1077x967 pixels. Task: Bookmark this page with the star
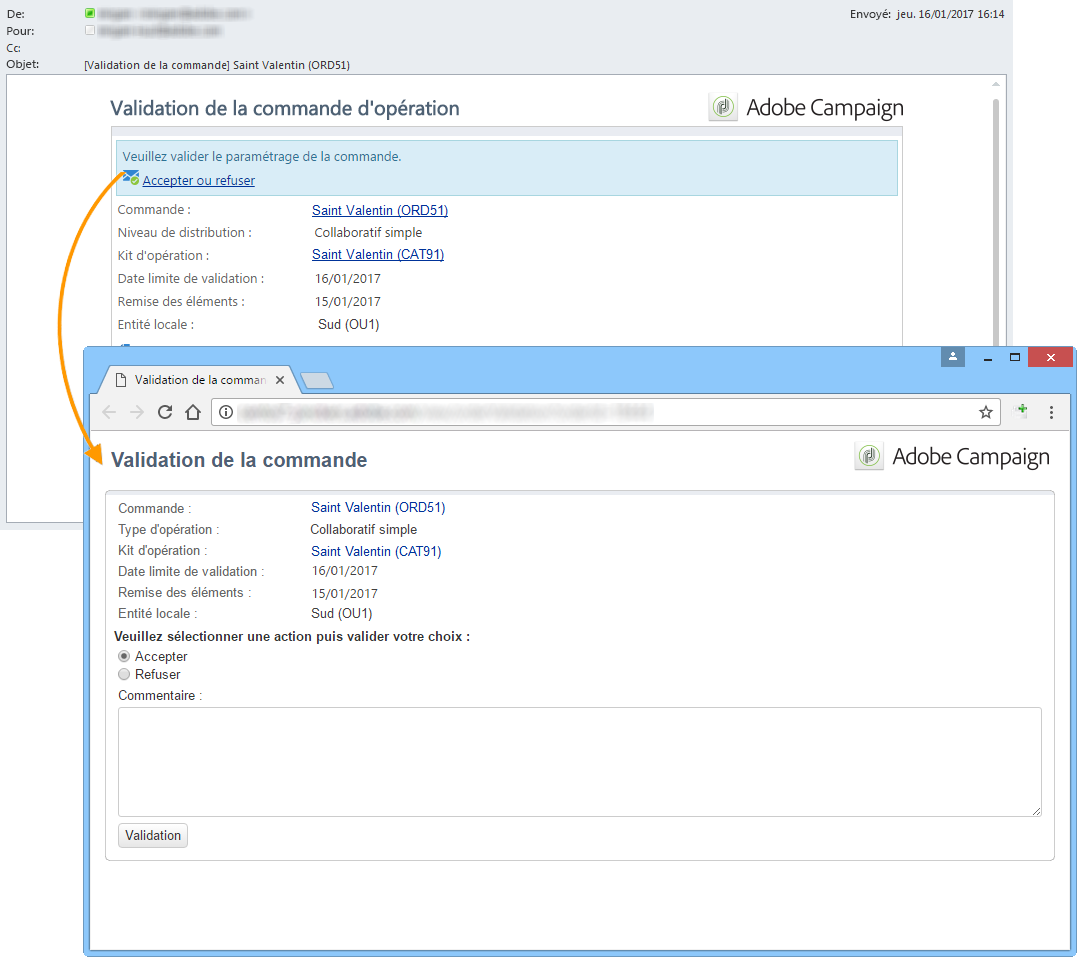pos(986,412)
